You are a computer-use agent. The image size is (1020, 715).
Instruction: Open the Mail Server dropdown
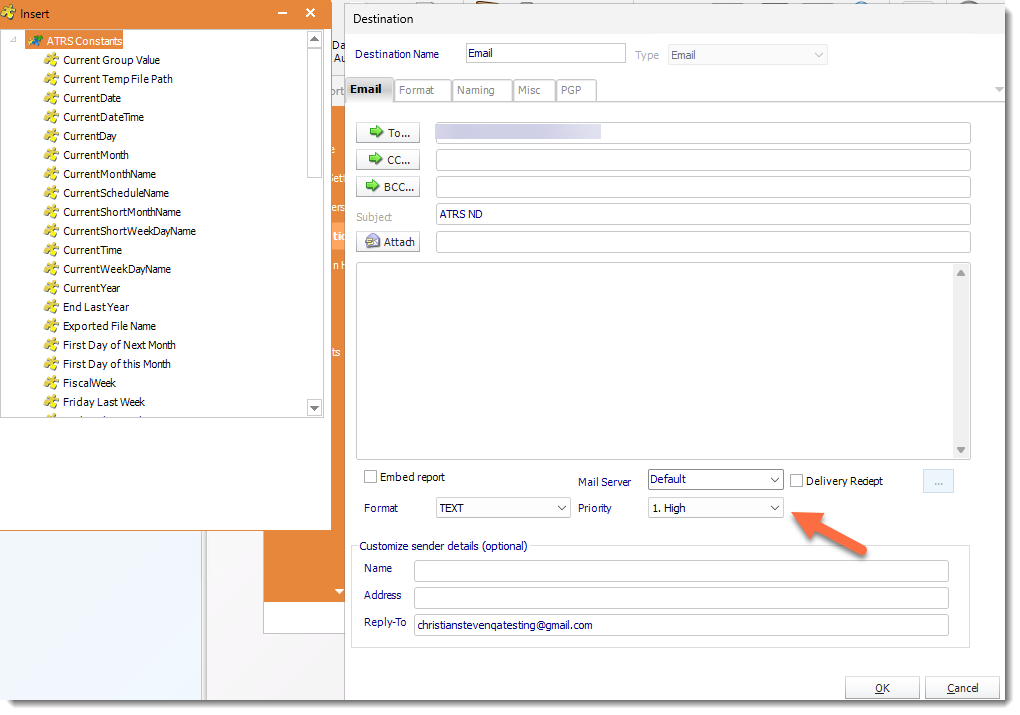click(x=774, y=480)
